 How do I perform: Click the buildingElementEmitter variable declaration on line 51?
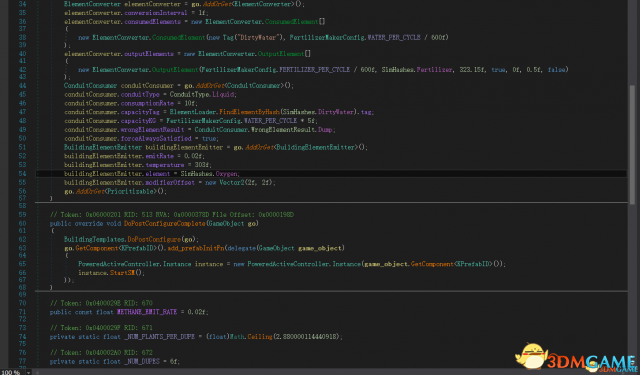coord(184,148)
